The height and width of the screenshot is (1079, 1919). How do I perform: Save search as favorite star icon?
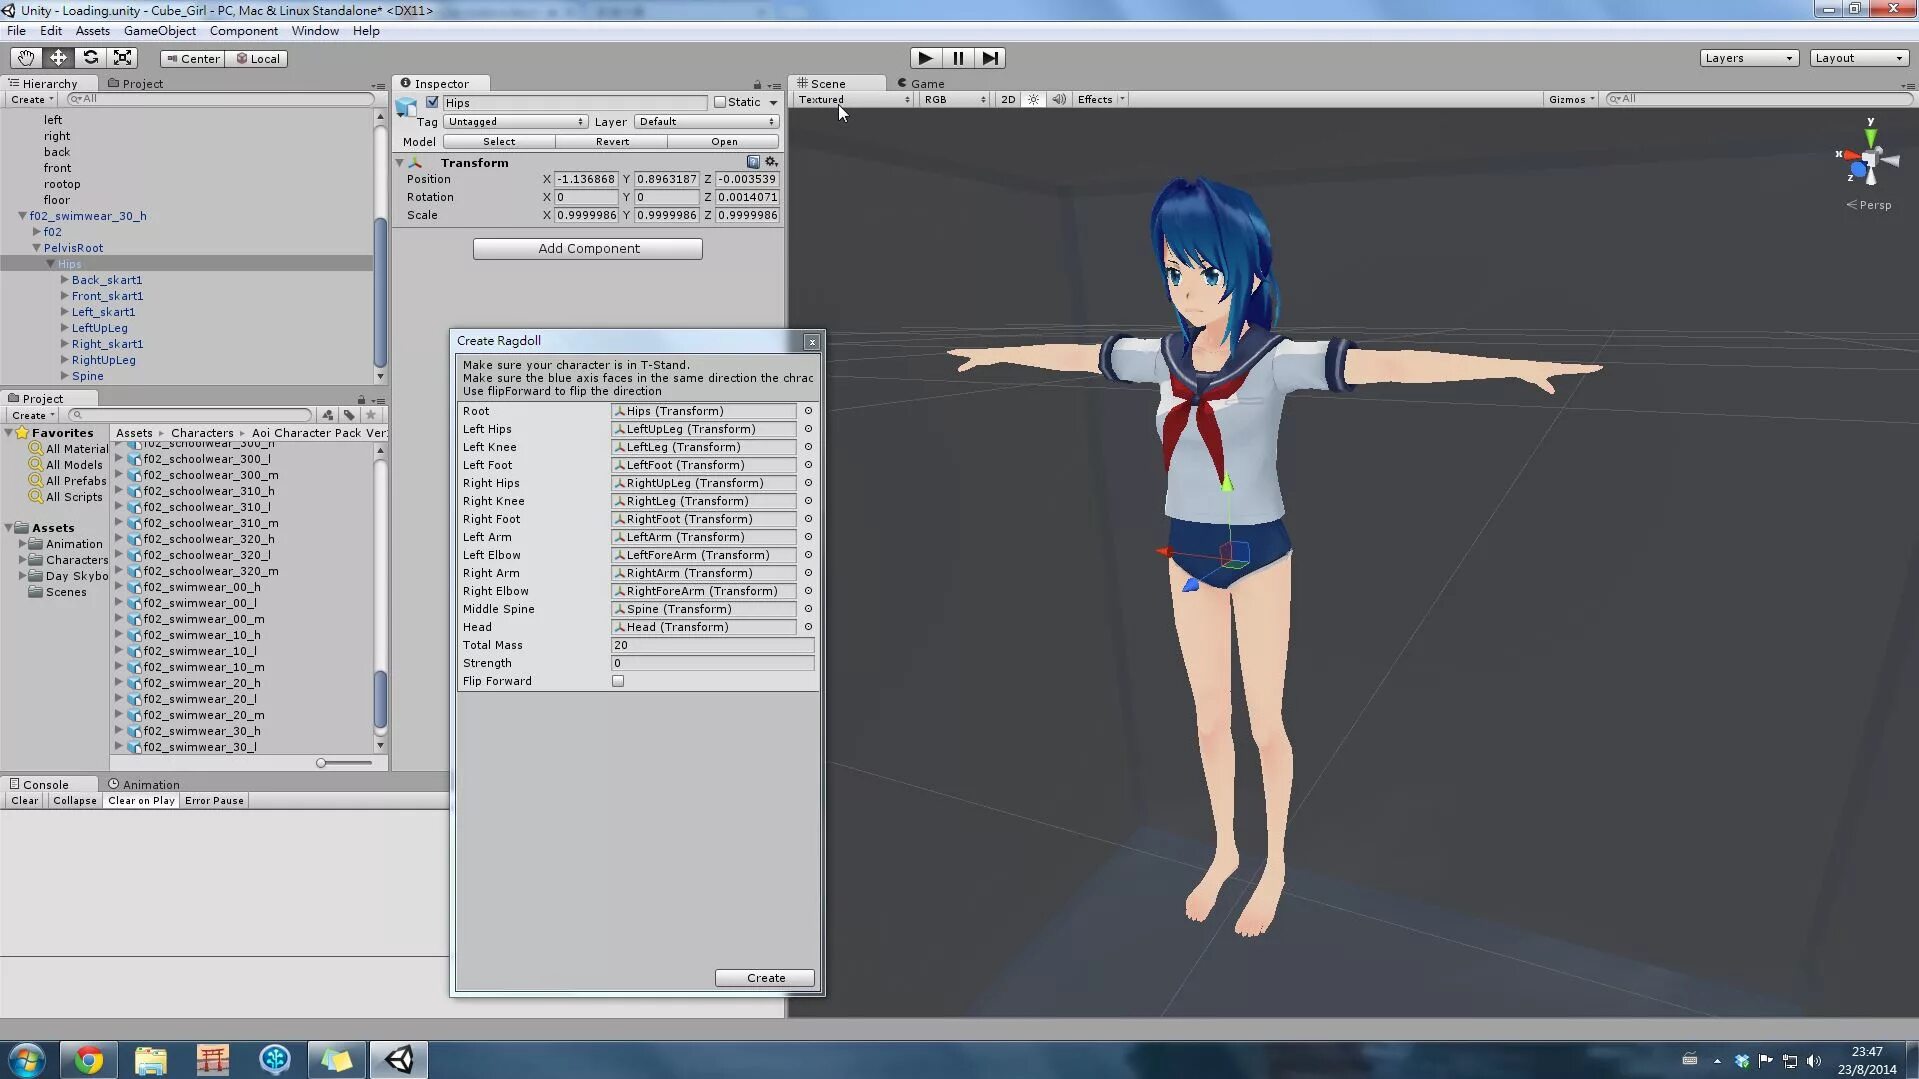point(371,415)
